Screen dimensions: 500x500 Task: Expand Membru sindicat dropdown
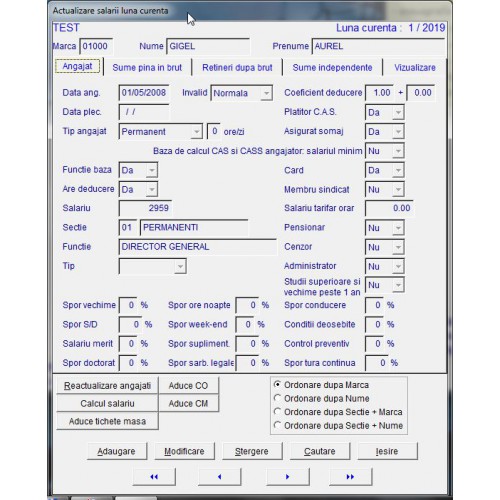(x=398, y=189)
